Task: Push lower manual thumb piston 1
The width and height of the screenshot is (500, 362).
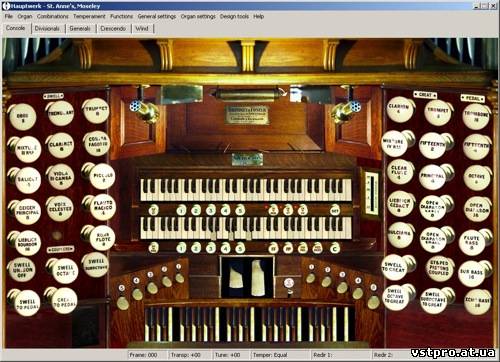Action: point(181,248)
